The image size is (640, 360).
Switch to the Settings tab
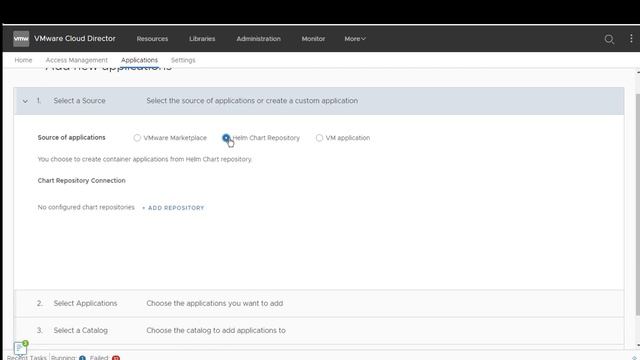pos(183,60)
